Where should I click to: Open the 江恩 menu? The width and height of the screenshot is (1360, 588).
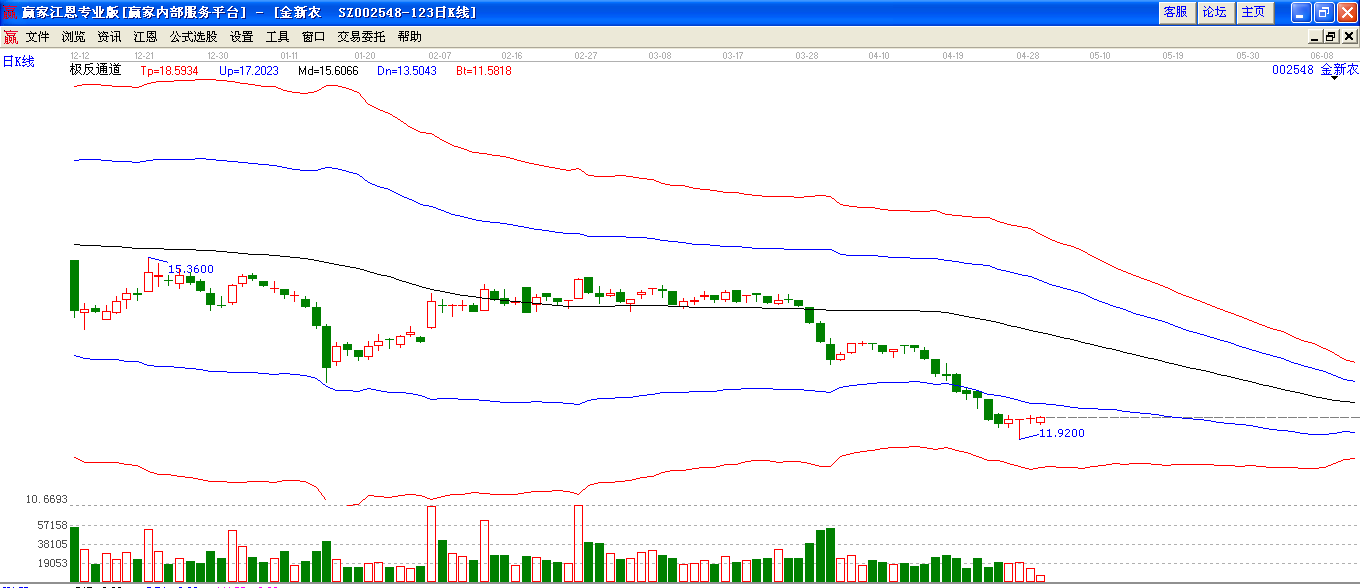point(145,36)
